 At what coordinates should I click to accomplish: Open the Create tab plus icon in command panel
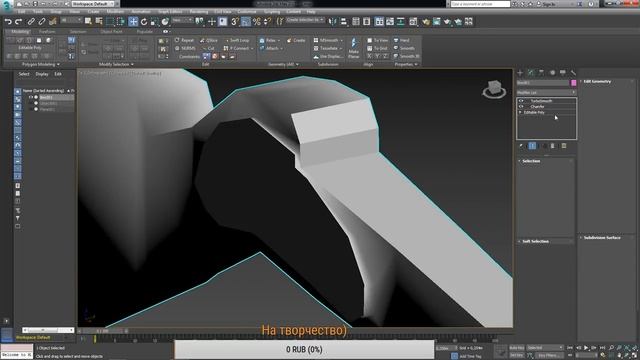(520, 73)
